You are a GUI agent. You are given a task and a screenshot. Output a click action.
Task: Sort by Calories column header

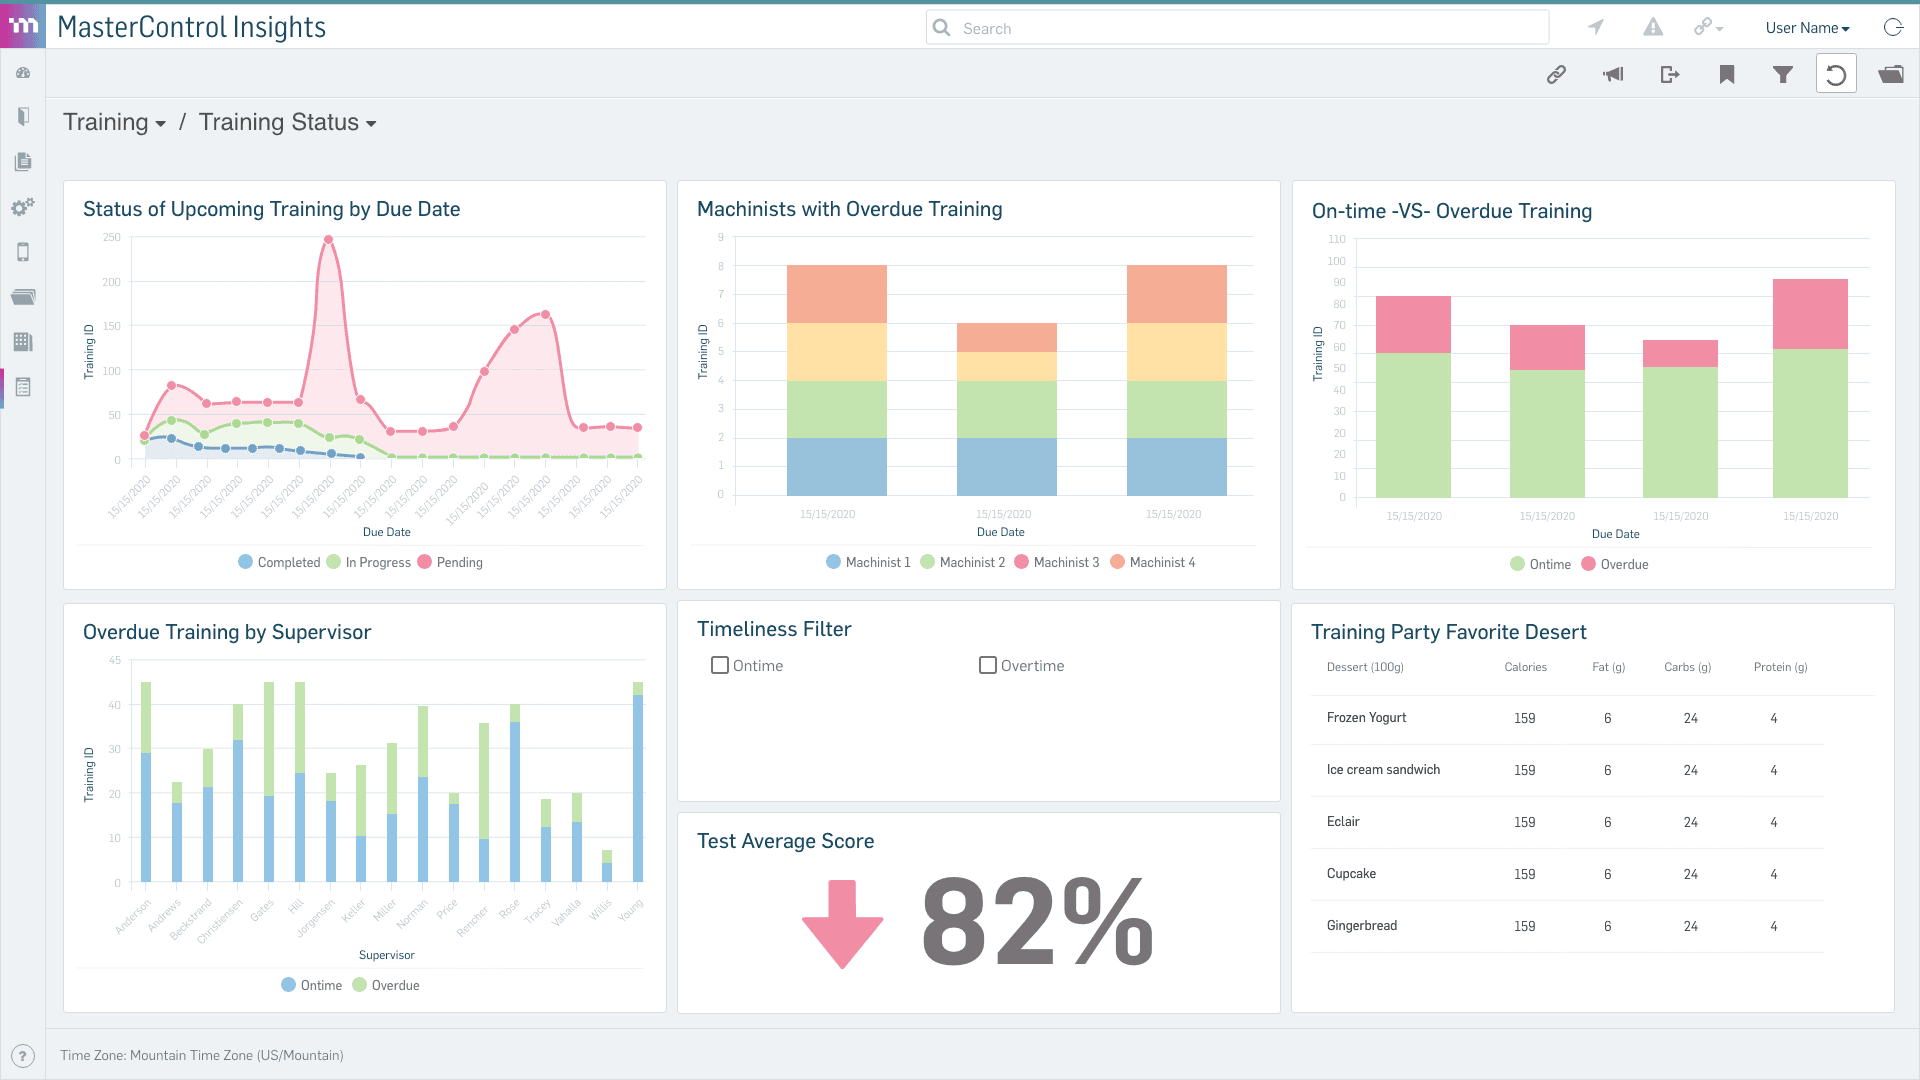tap(1525, 667)
